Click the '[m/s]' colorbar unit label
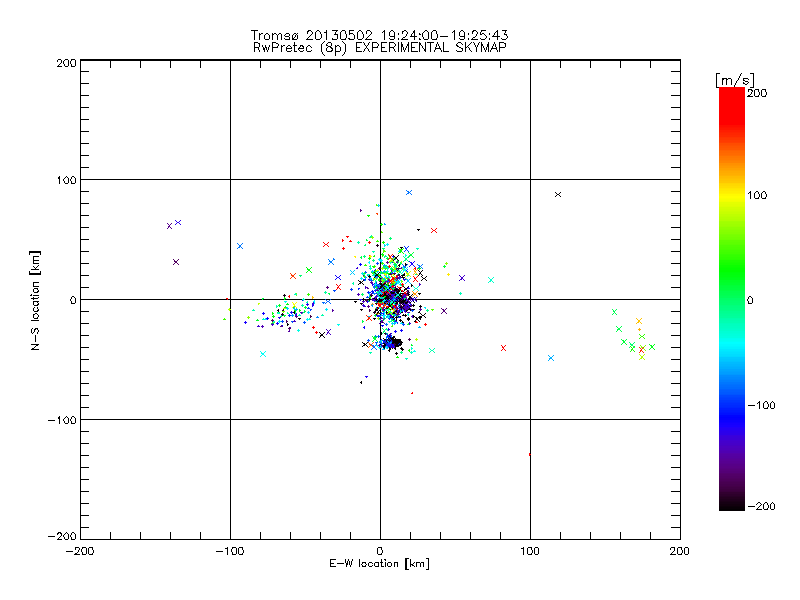Screen dimensions: 800x600 (735, 80)
